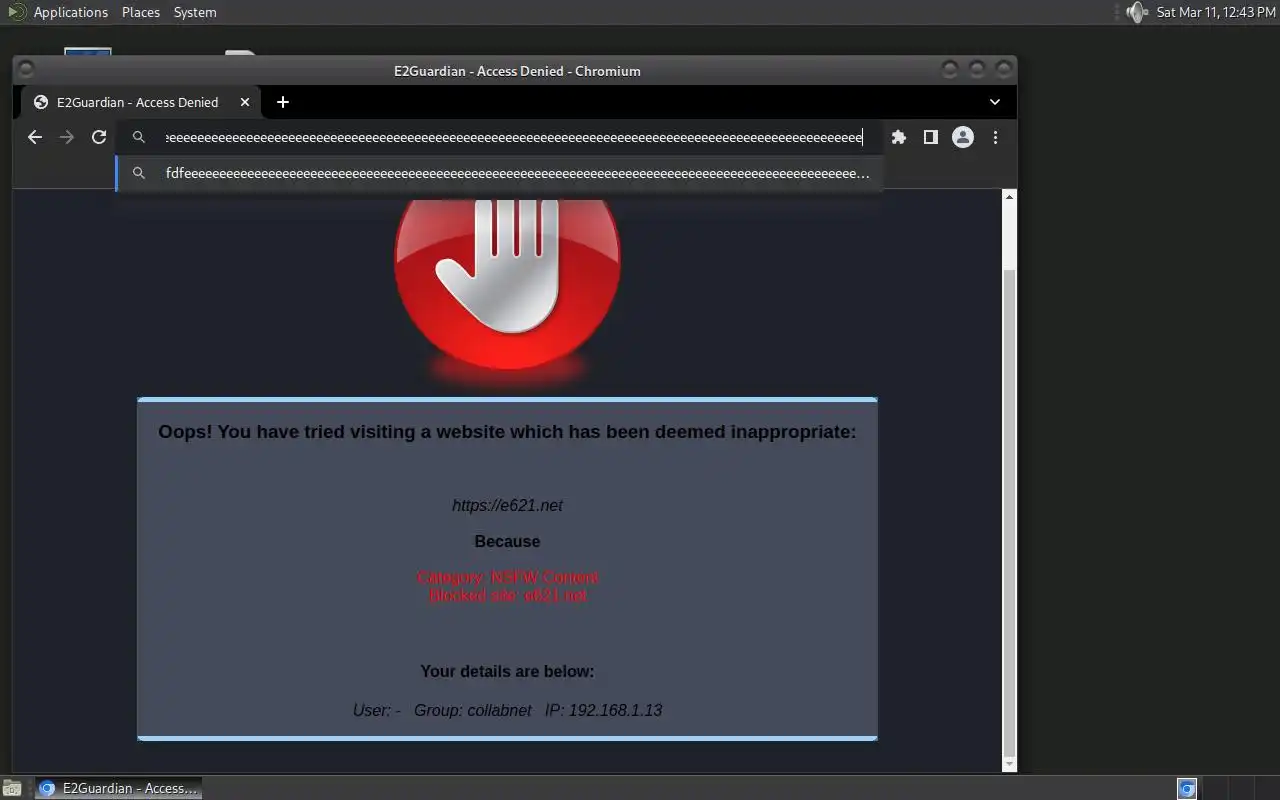
Task: Expand the tab search chevron
Action: pos(995,102)
